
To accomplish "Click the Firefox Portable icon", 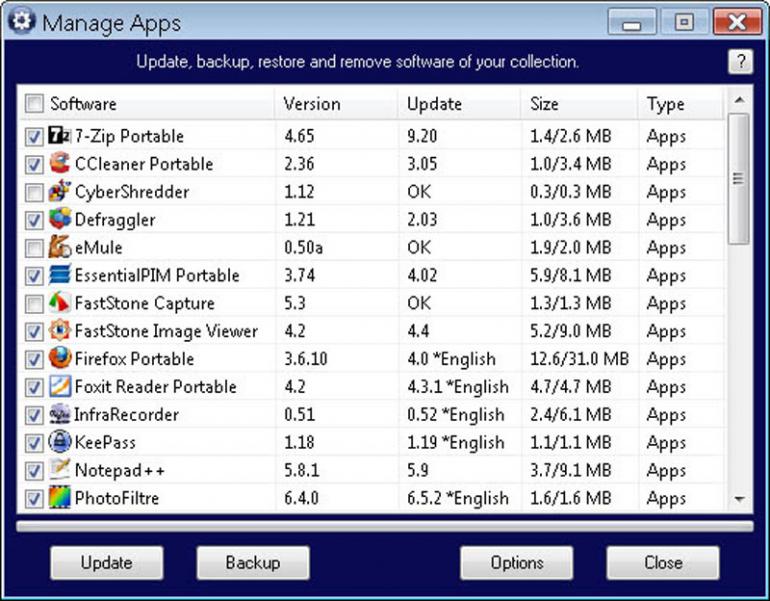I will [x=59, y=358].
